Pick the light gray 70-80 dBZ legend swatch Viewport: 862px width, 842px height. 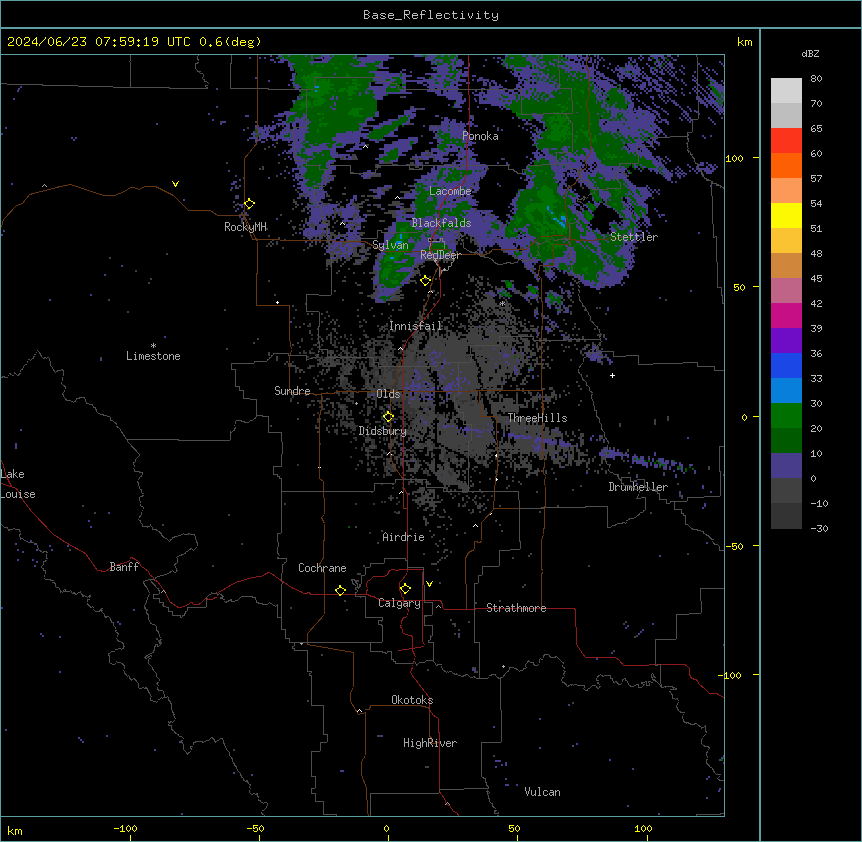[786, 91]
